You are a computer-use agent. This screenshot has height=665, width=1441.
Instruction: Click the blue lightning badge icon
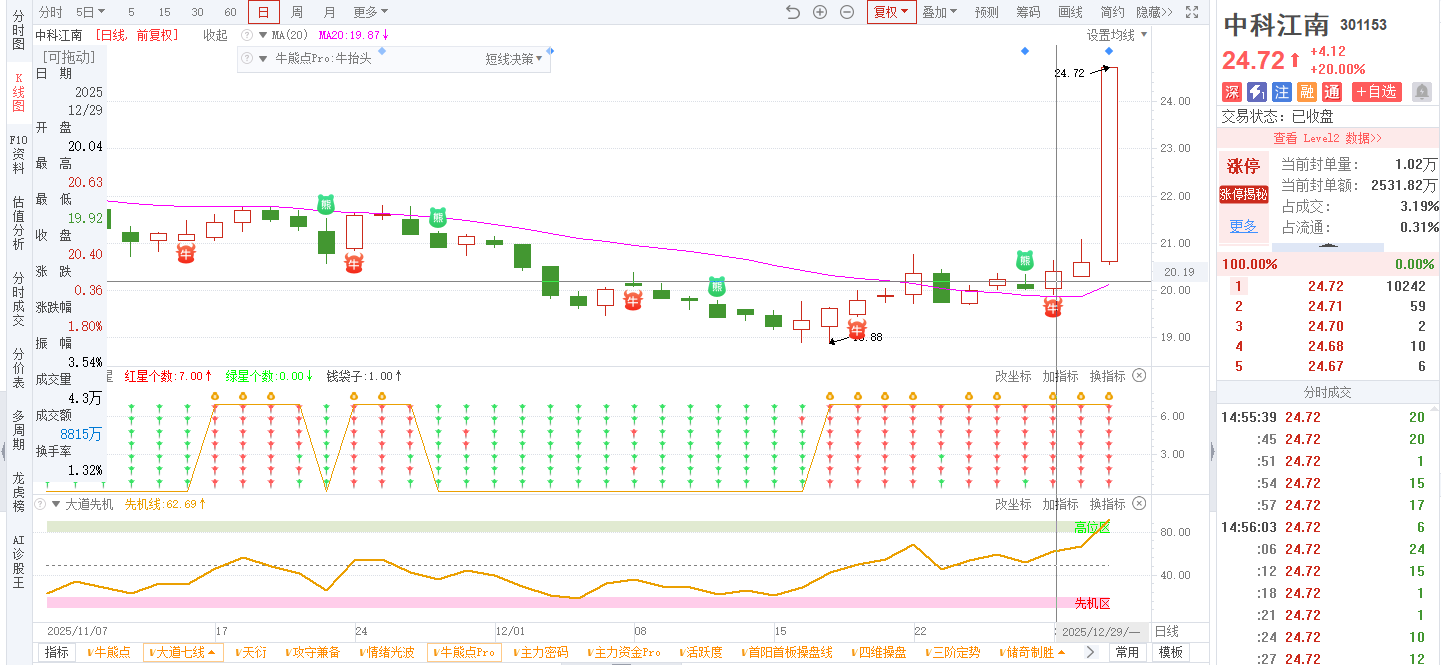point(1257,92)
